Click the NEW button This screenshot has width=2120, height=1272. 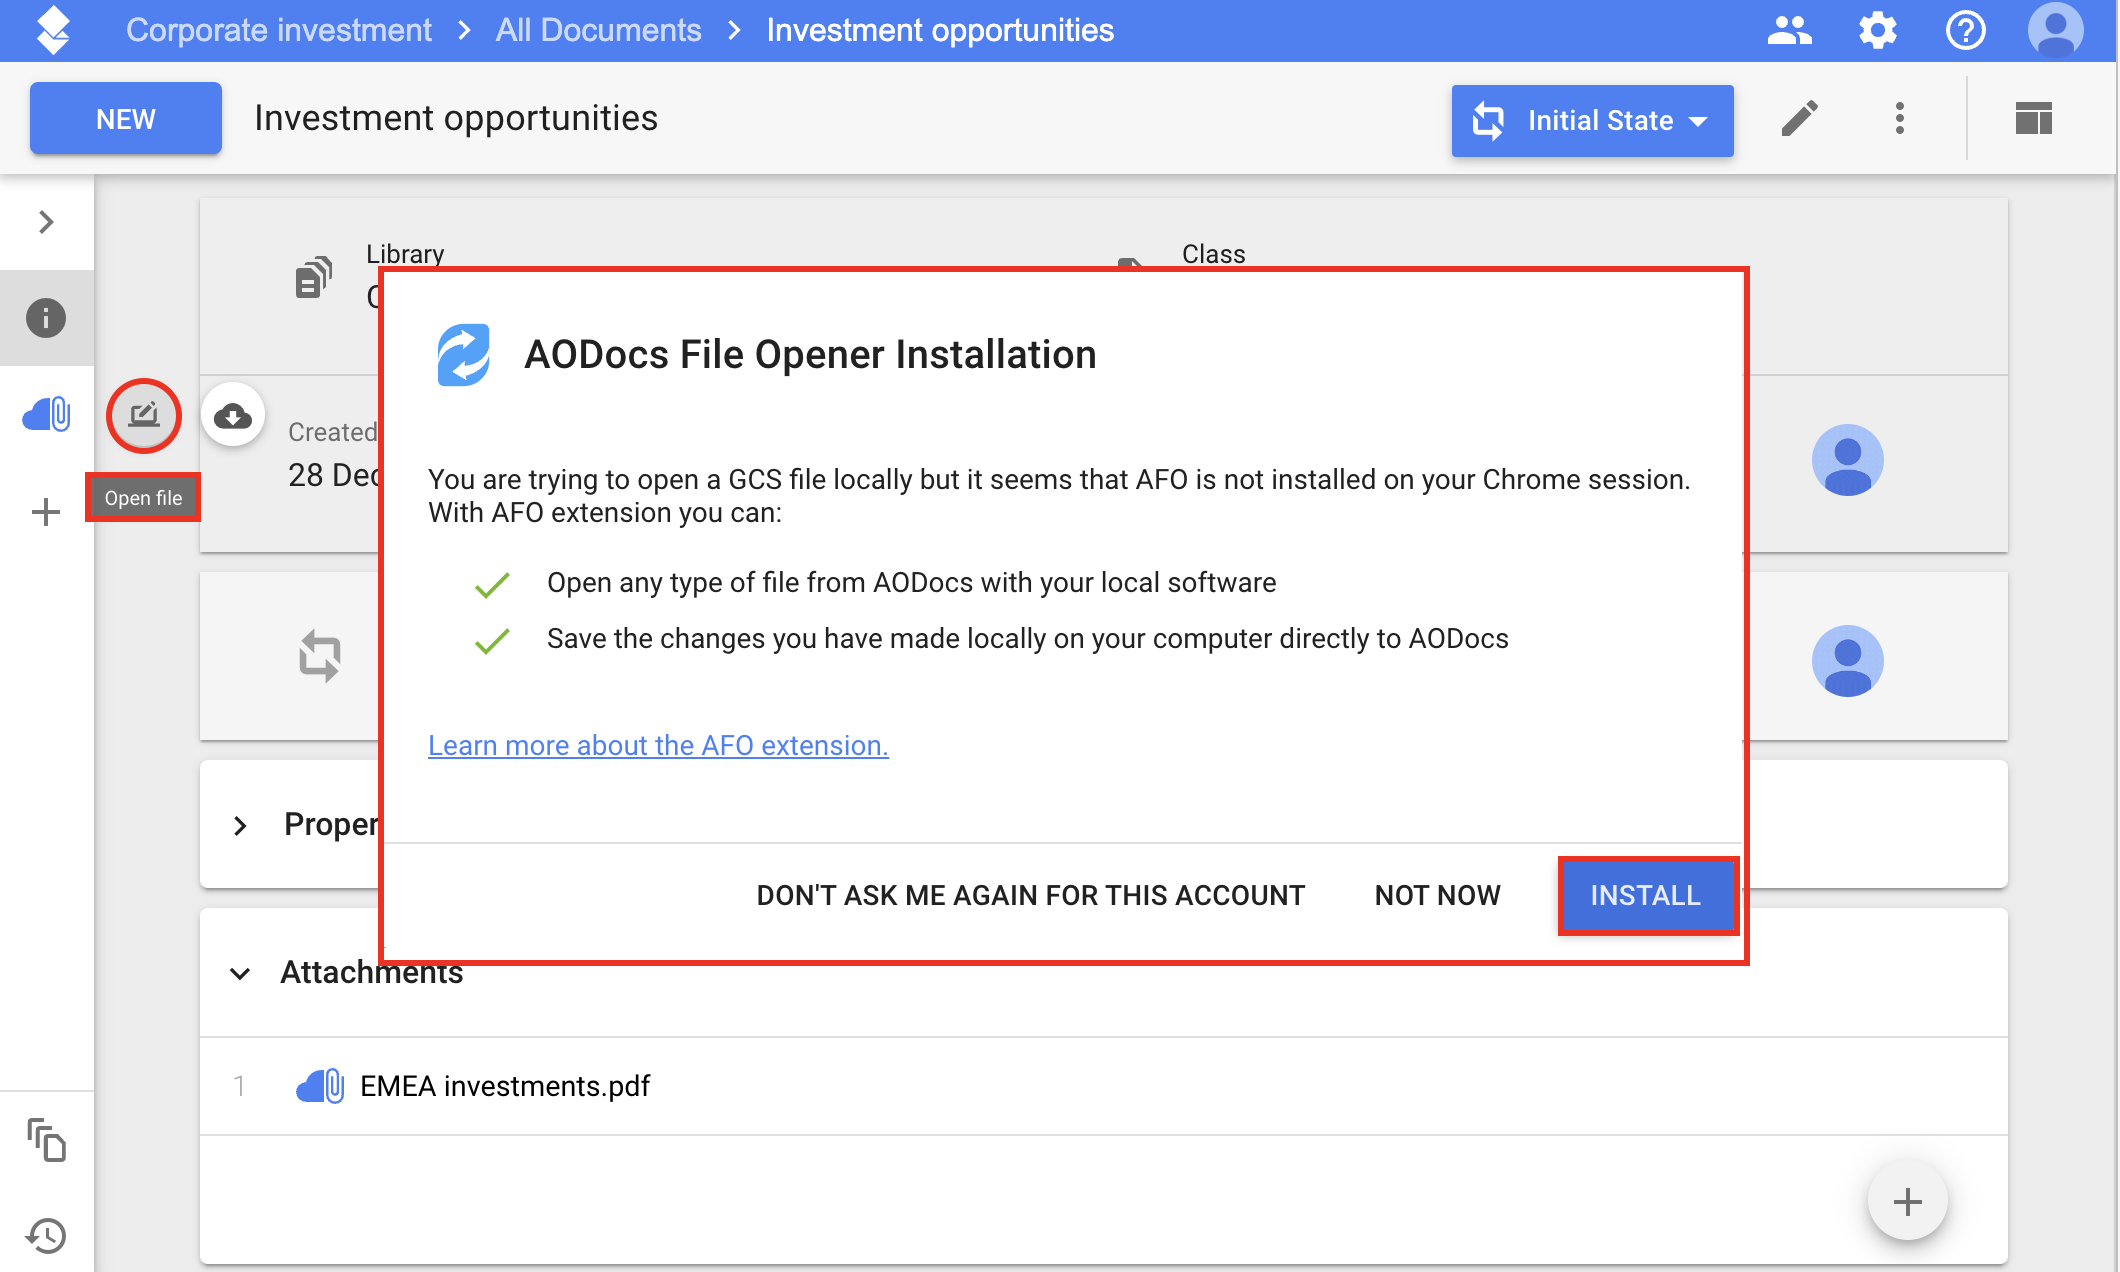(126, 119)
